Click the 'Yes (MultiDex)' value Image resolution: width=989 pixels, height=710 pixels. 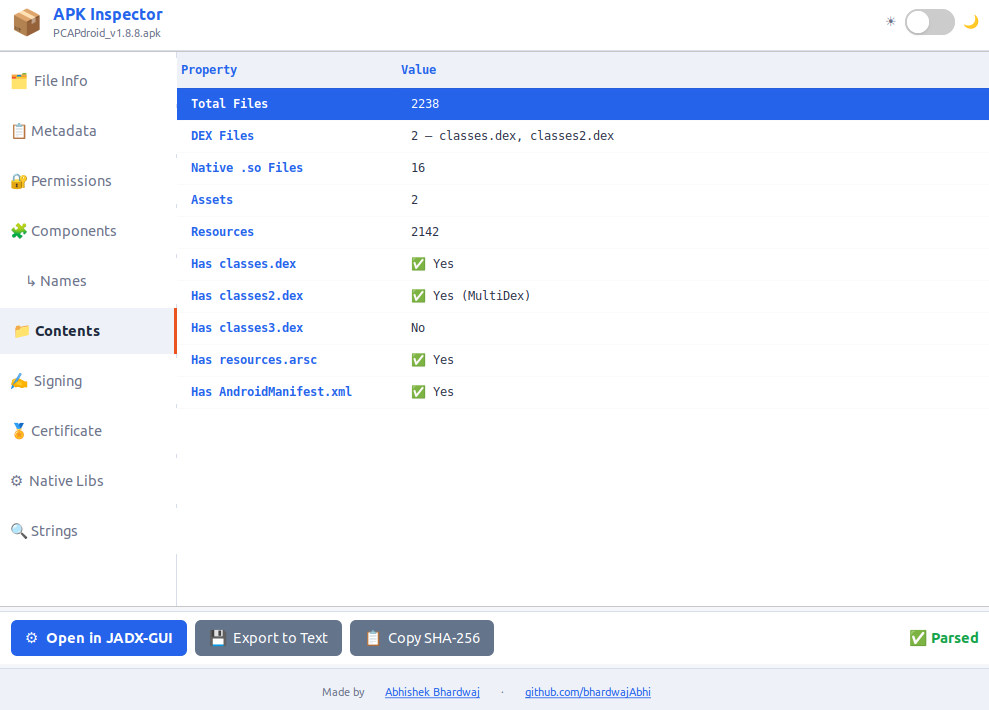click(482, 296)
